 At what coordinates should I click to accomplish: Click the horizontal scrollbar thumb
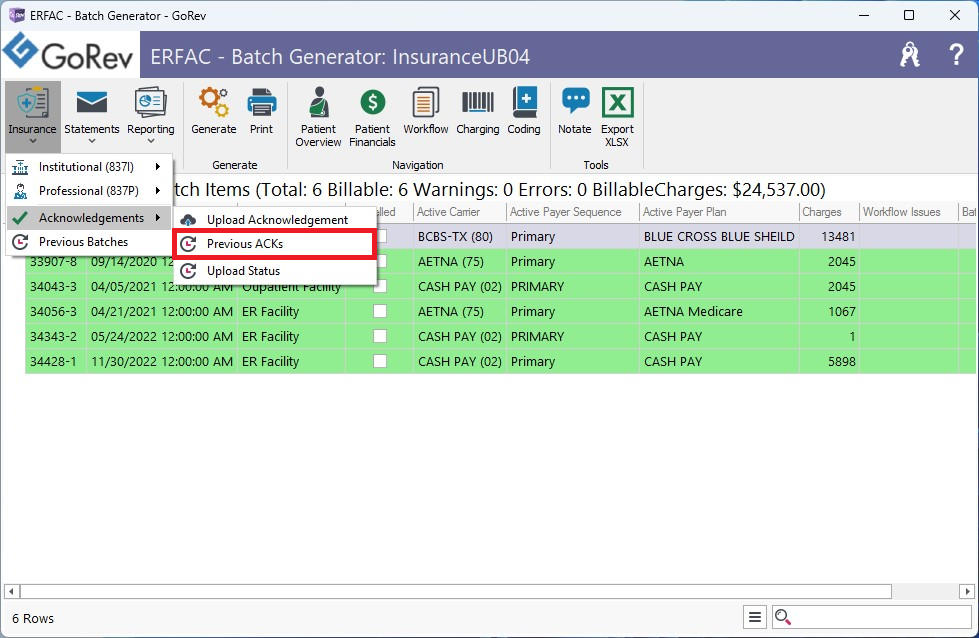pos(456,591)
